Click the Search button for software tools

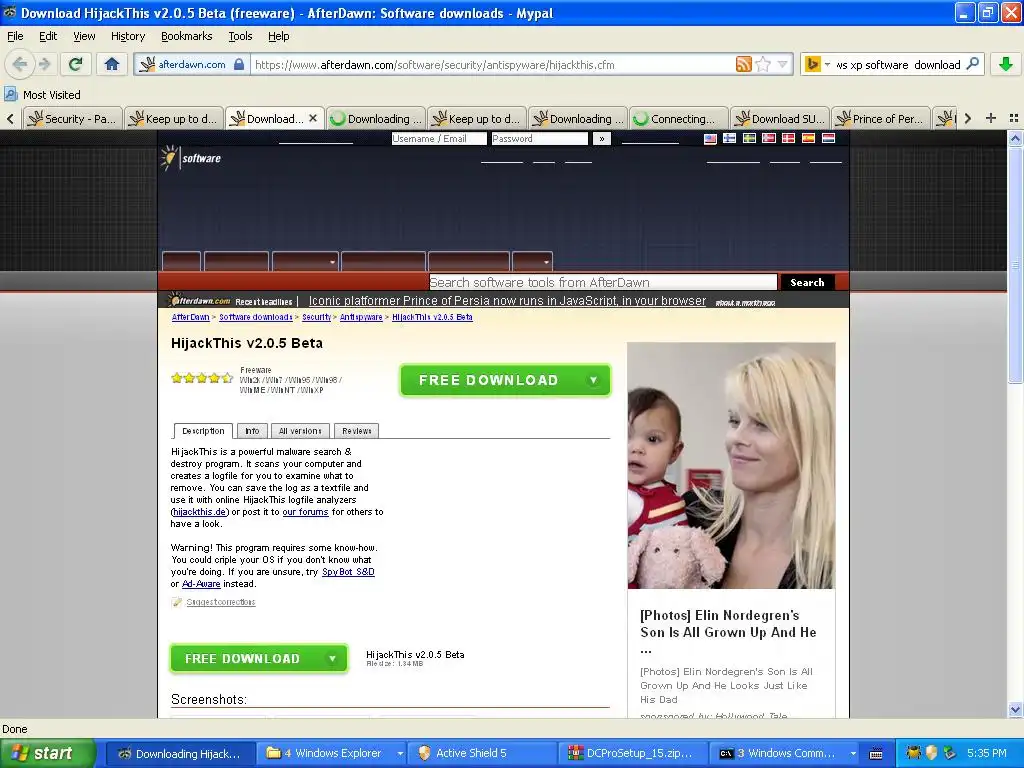[807, 282]
